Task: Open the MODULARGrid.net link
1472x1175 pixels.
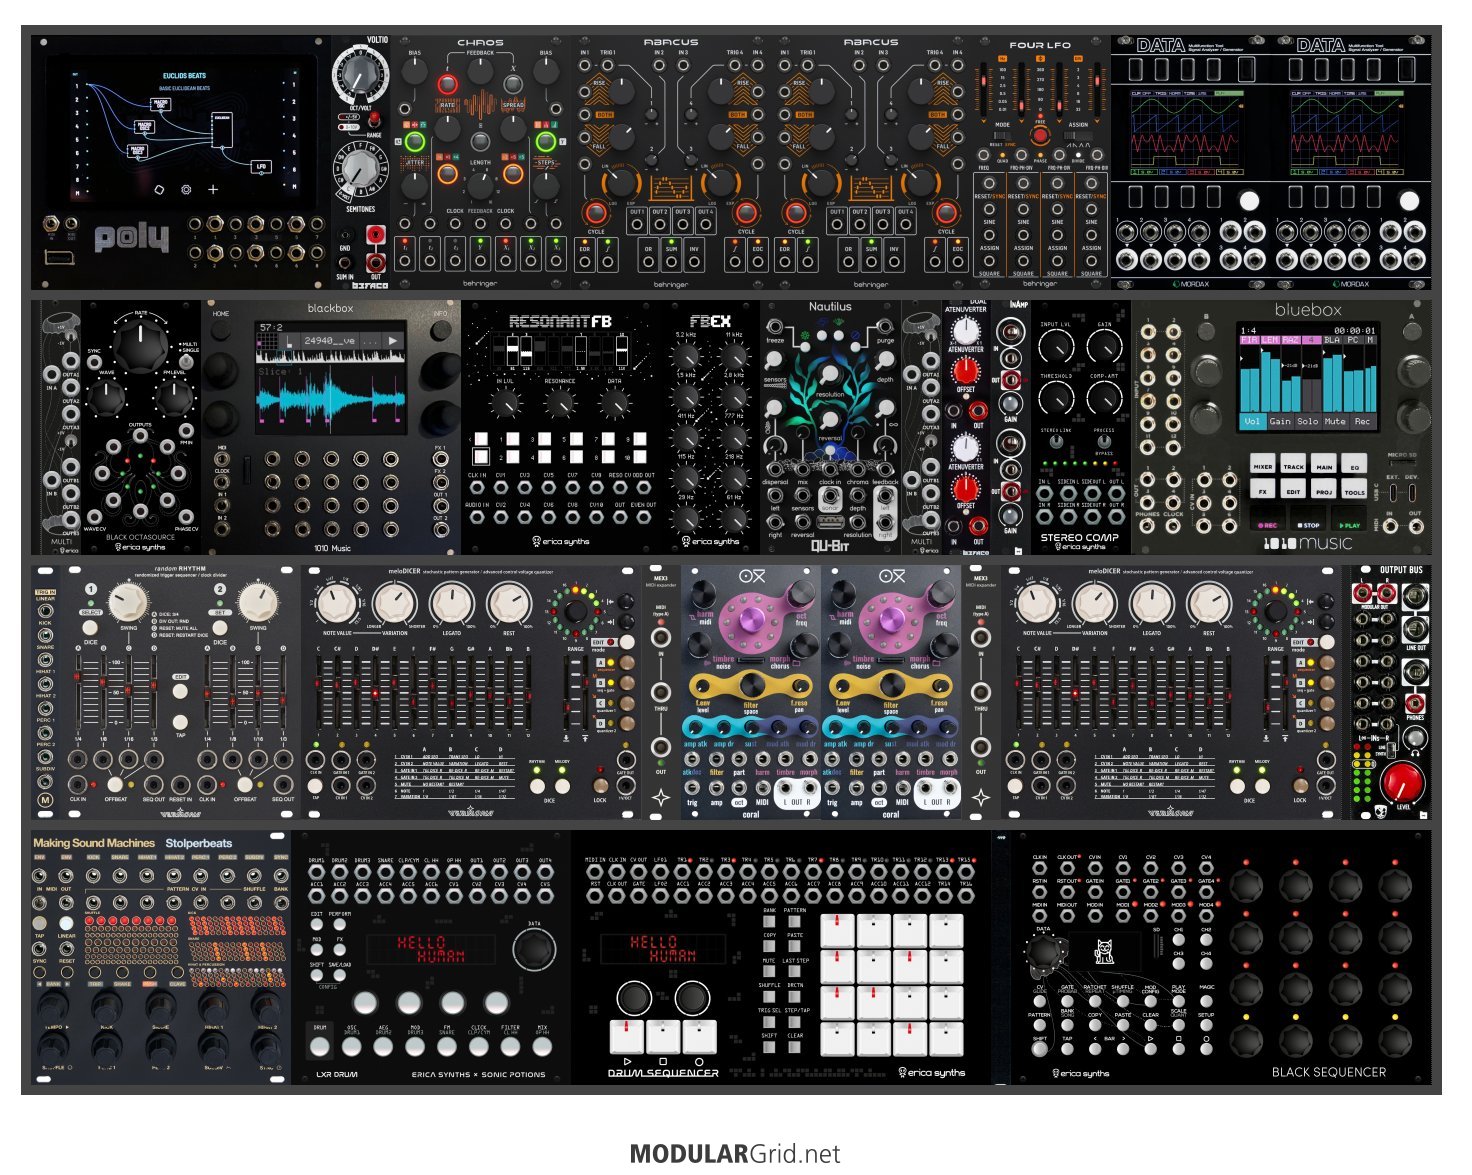Action: point(736,1154)
